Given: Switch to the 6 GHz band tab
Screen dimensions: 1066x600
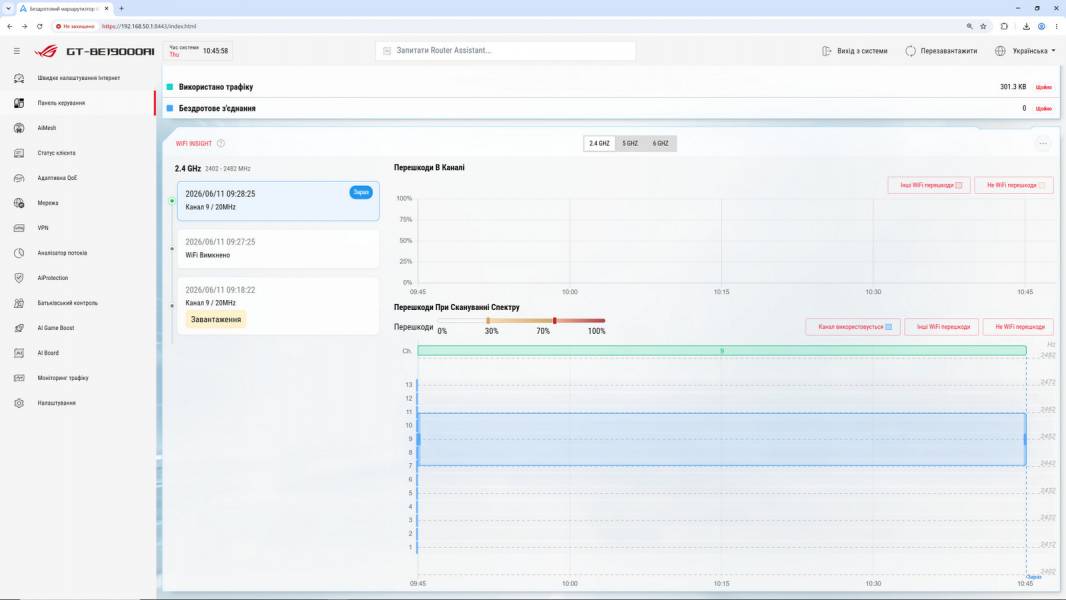Looking at the screenshot, I should coord(661,143).
